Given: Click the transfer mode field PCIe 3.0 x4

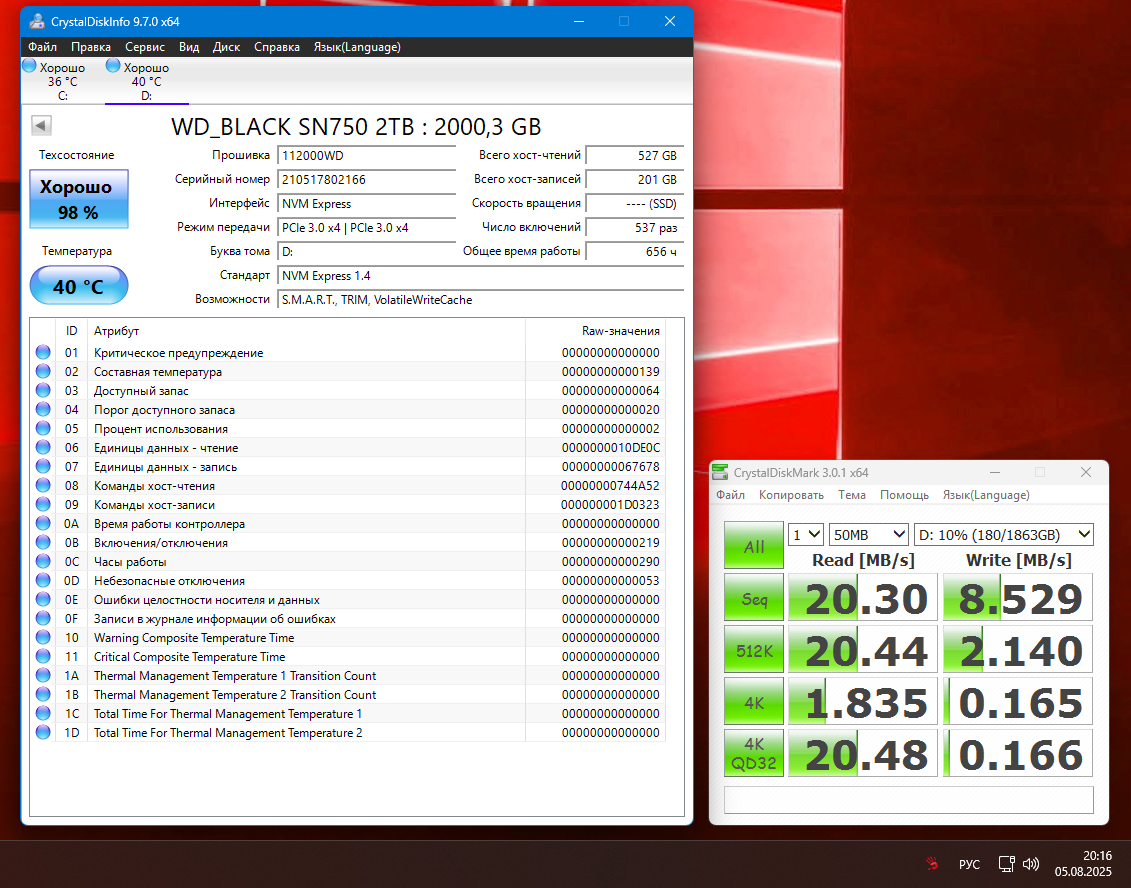Looking at the screenshot, I should pyautogui.click(x=366, y=228).
